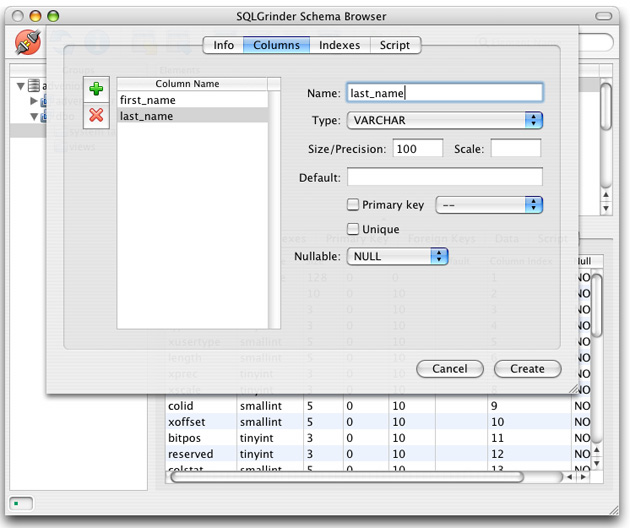Image resolution: width=630 pixels, height=528 pixels.
Task: Click the Cancel button
Action: [450, 368]
